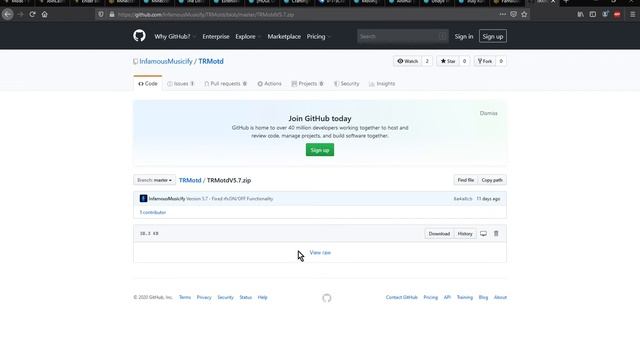Image resolution: width=640 pixels, height=360 pixels.
Task: Delete this file trash icon
Action: coord(496,233)
